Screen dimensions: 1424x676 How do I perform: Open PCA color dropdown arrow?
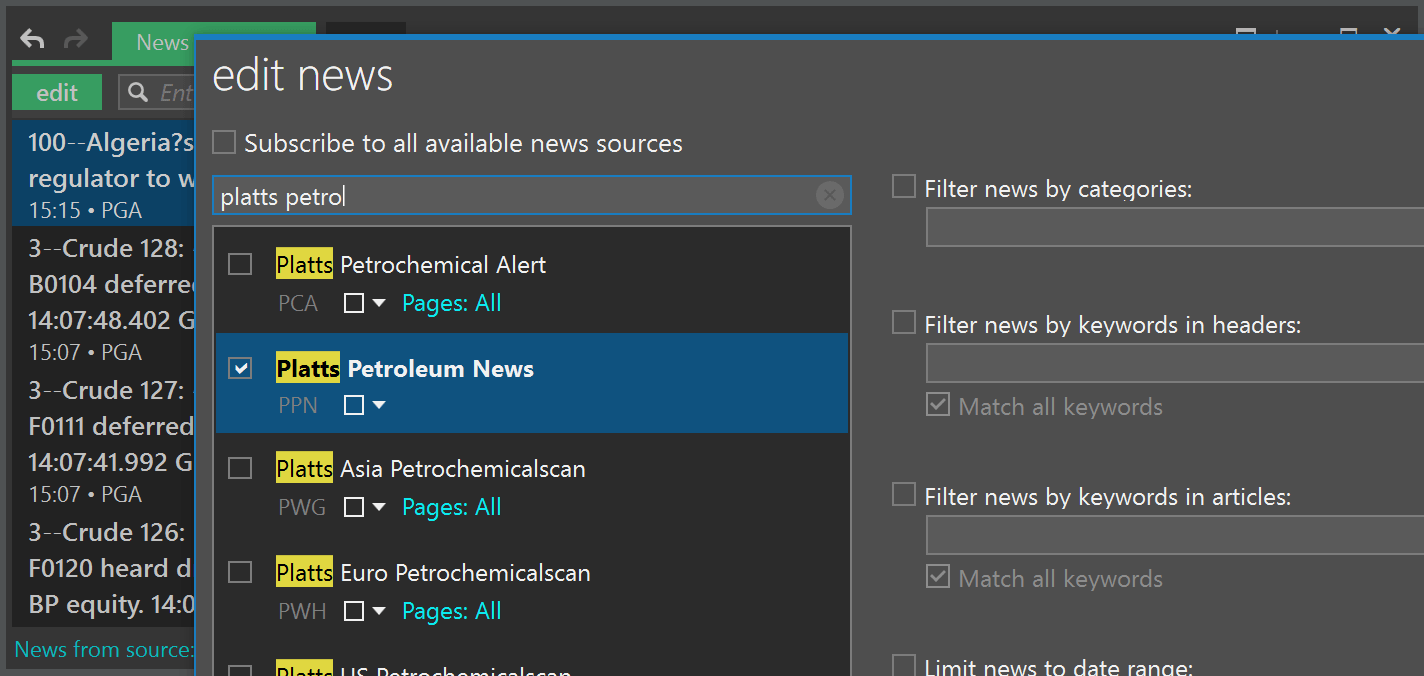point(379,304)
